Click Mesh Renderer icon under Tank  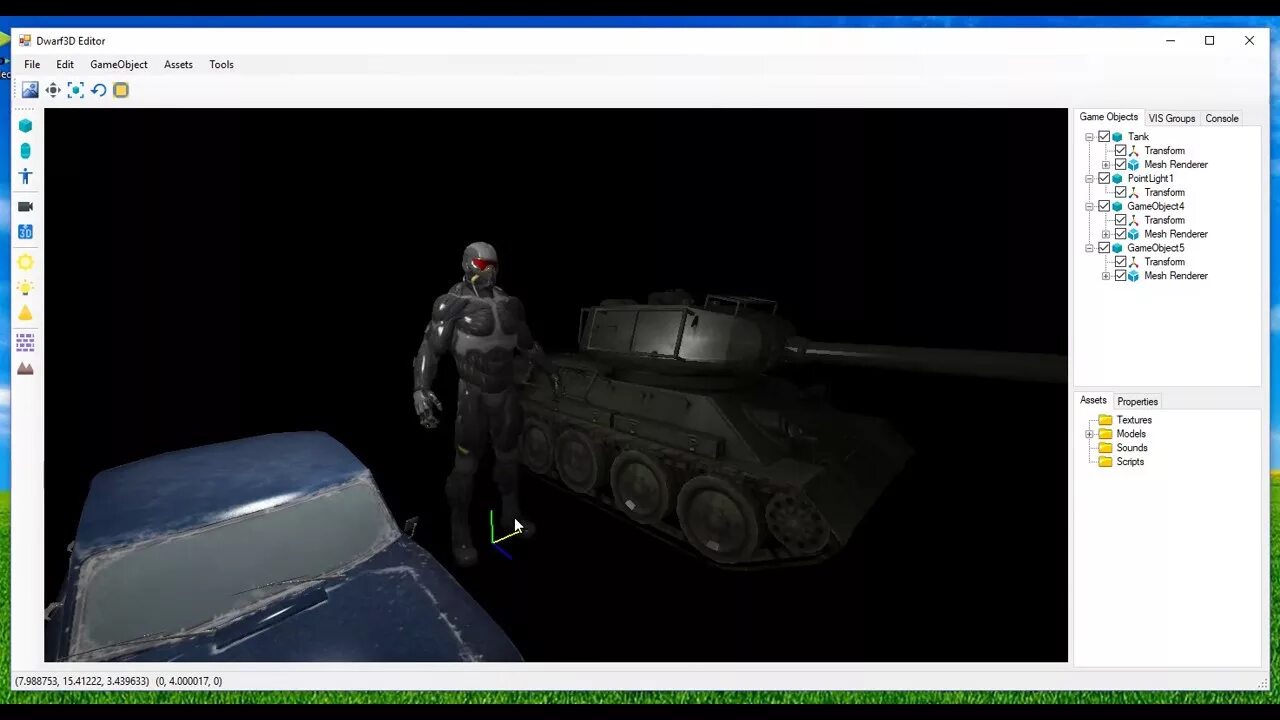click(x=1134, y=165)
